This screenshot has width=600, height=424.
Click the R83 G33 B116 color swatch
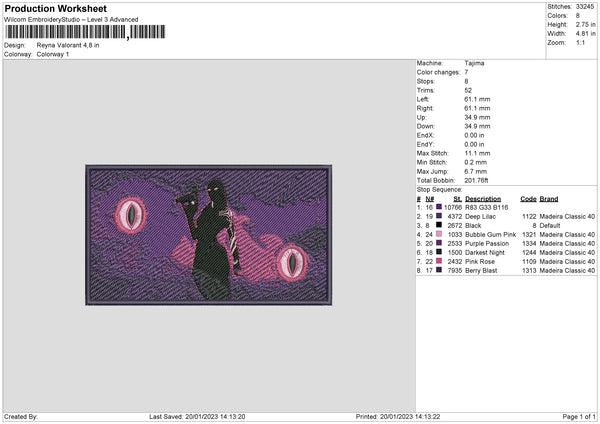tap(439, 207)
